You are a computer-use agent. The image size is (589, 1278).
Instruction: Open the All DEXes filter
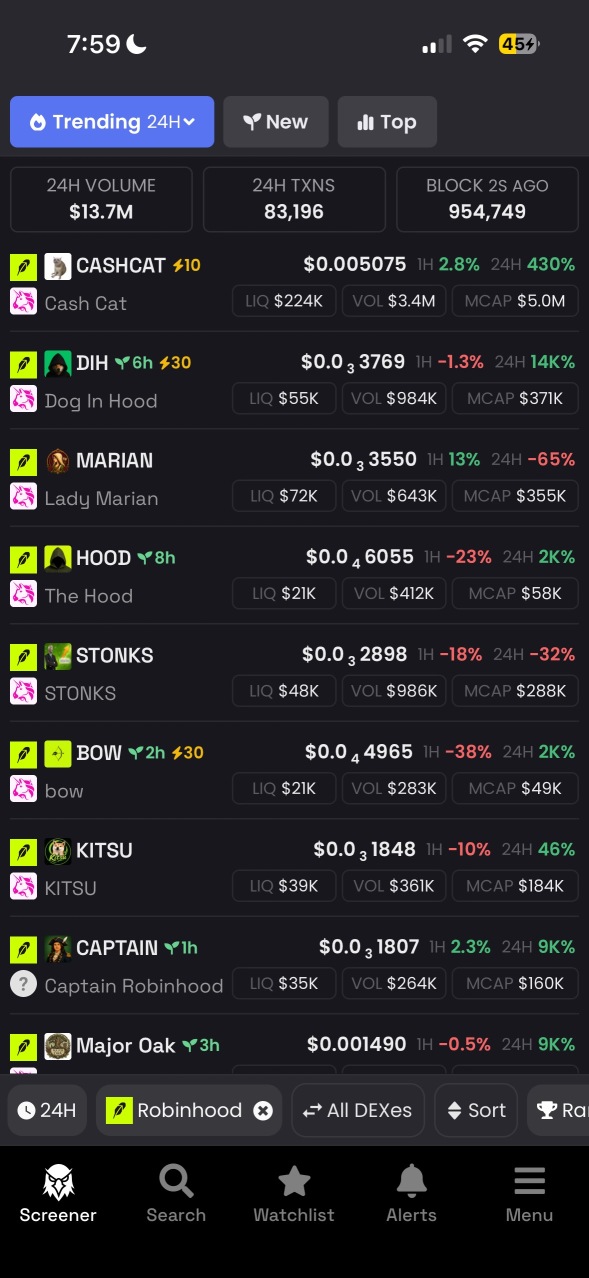point(358,1110)
